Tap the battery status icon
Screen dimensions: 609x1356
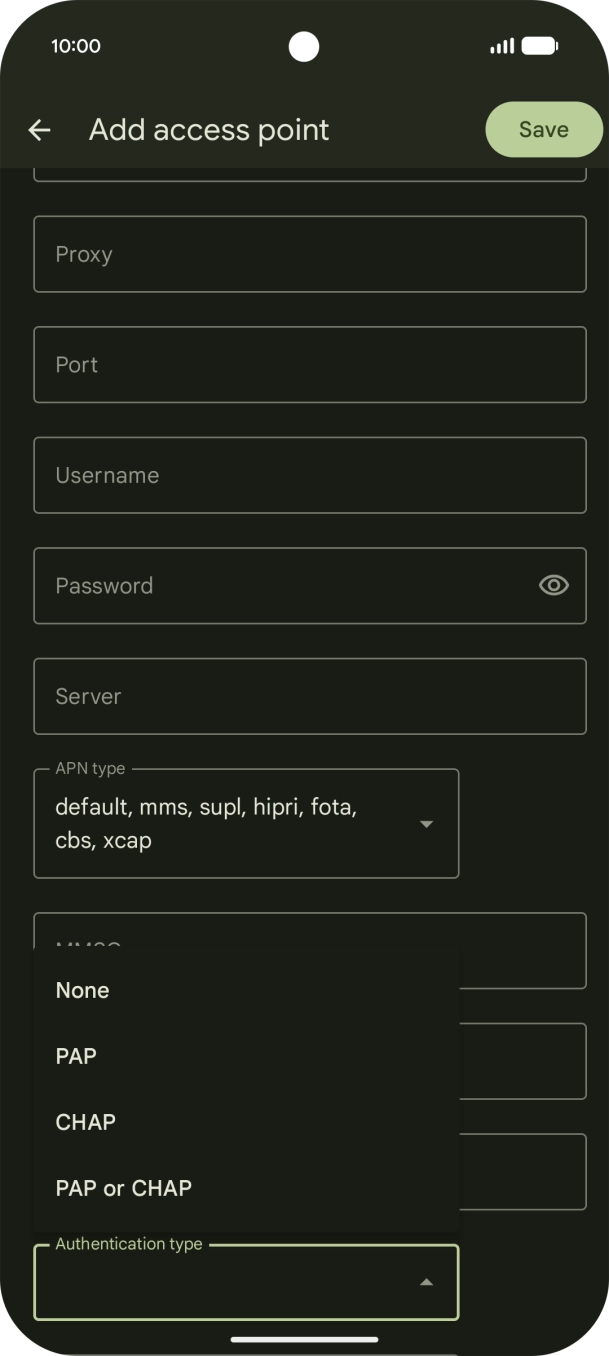(539, 46)
